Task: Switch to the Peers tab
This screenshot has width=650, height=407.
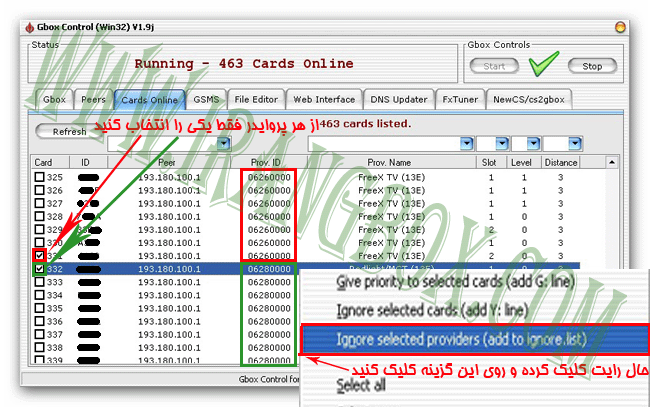Action: pos(93,99)
